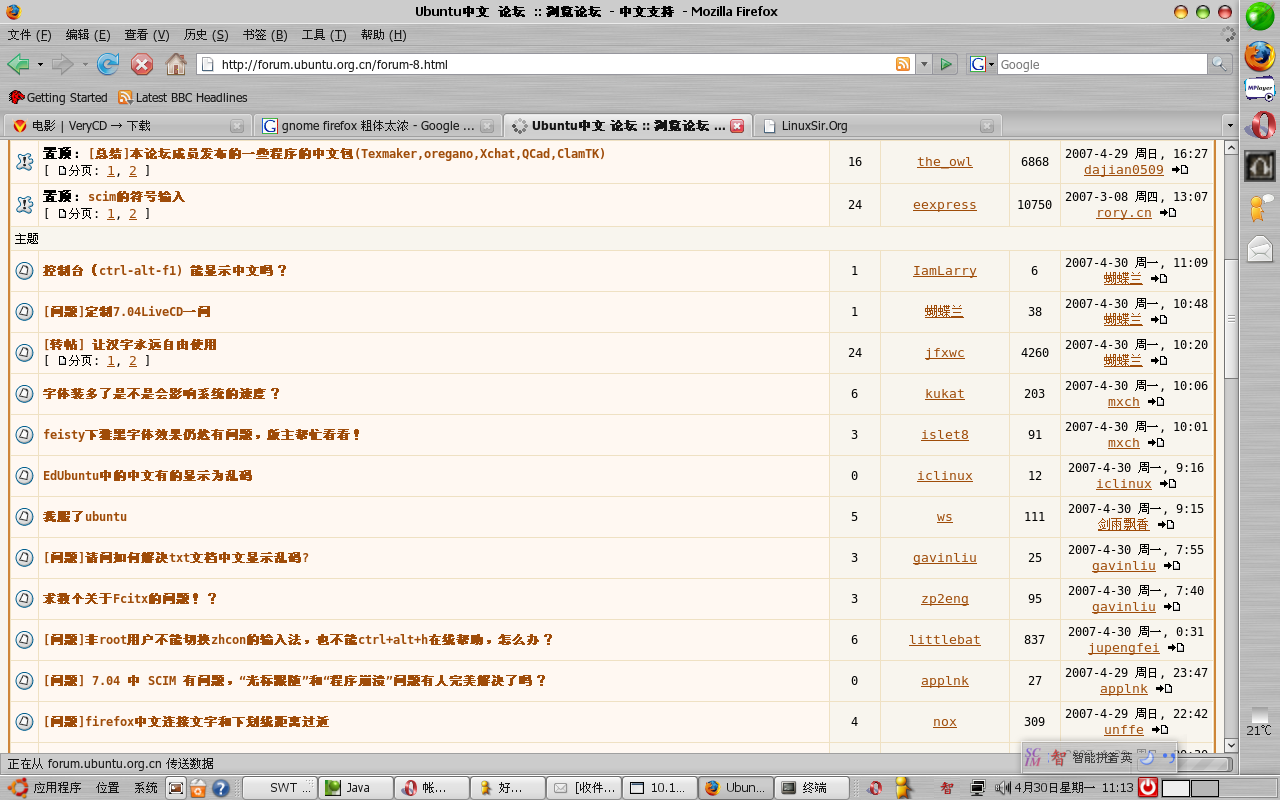
Task: Open the Back history dropdown arrow
Action: tap(40, 64)
